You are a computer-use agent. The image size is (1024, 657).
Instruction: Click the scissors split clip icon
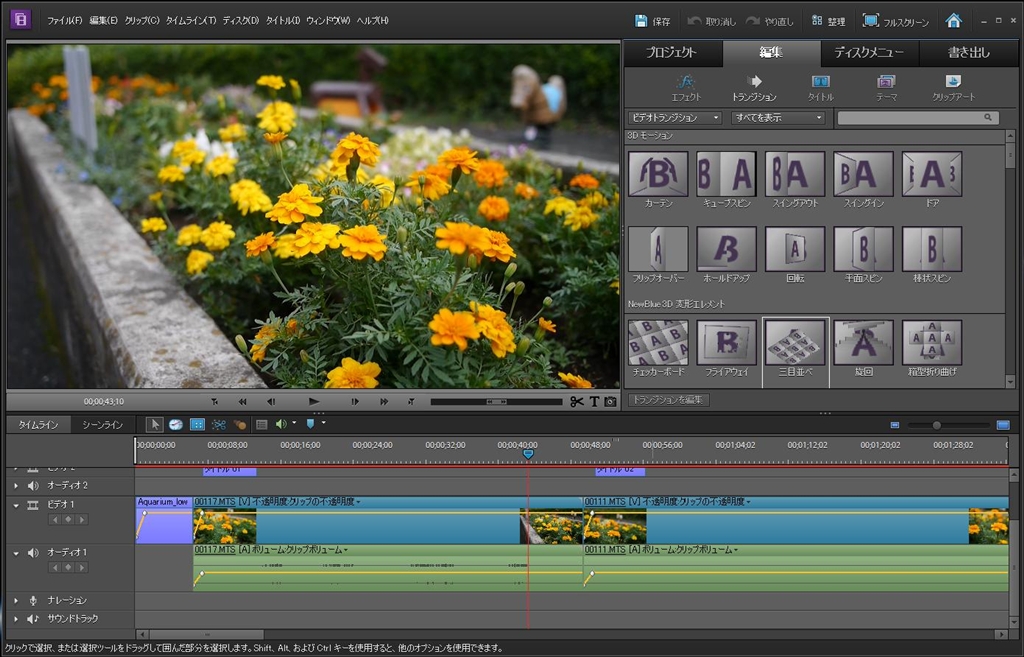click(576, 401)
